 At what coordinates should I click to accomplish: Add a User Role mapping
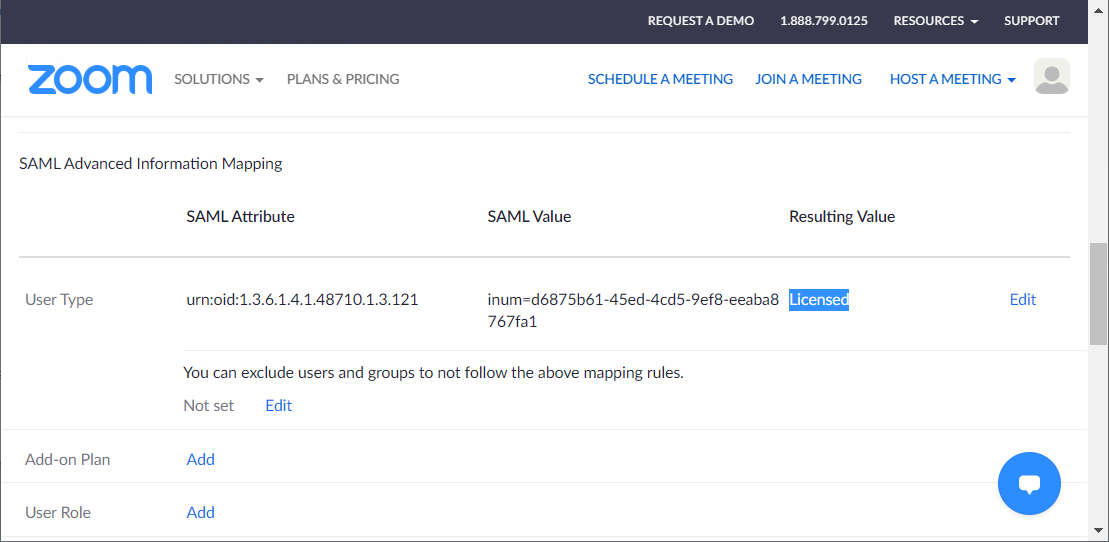click(201, 512)
